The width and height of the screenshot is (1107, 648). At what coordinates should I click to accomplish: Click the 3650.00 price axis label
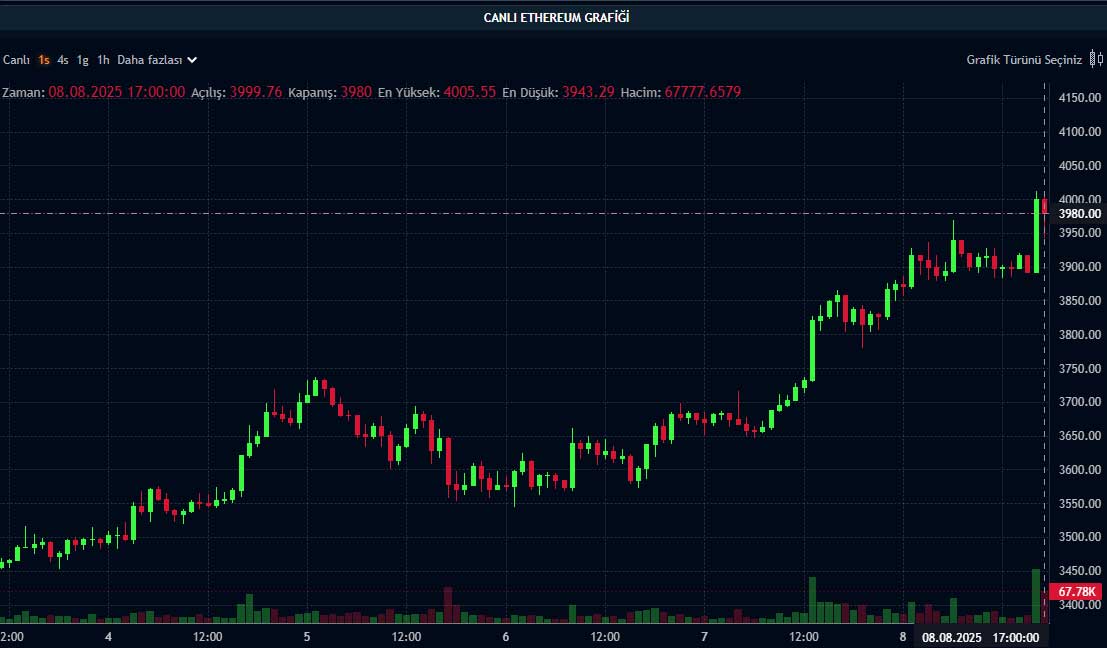(1079, 436)
